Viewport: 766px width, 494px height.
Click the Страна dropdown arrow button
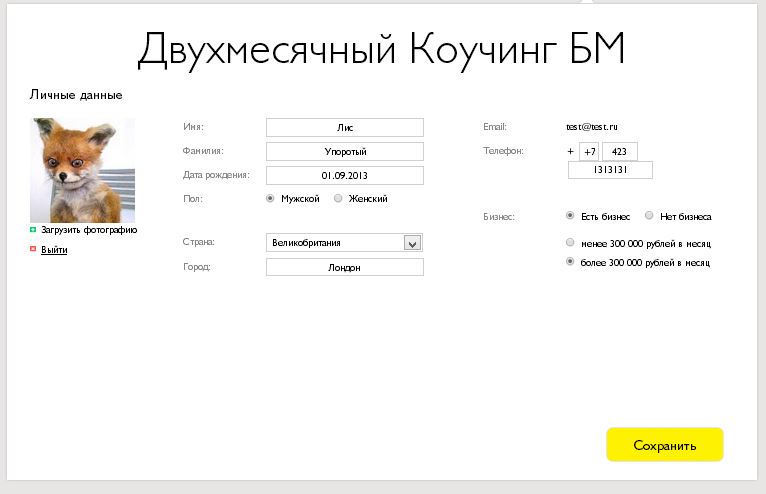tap(412, 243)
